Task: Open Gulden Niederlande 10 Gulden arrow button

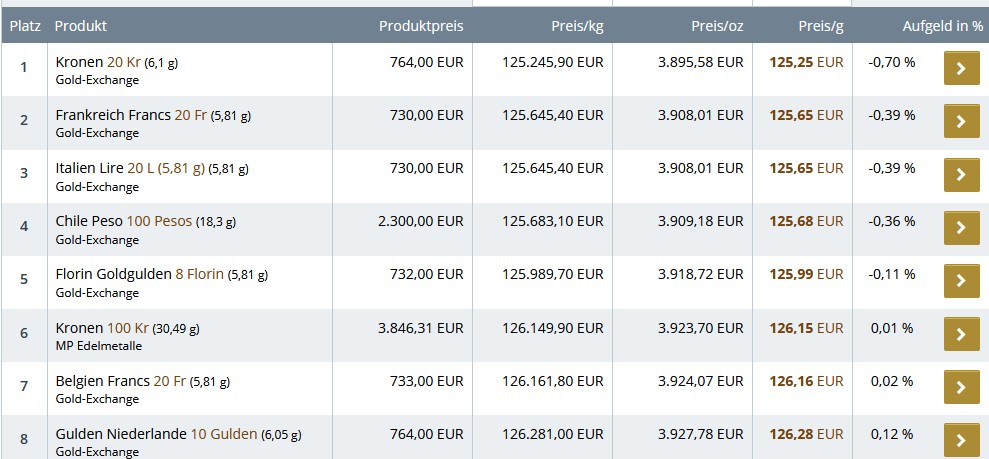Action: point(961,440)
